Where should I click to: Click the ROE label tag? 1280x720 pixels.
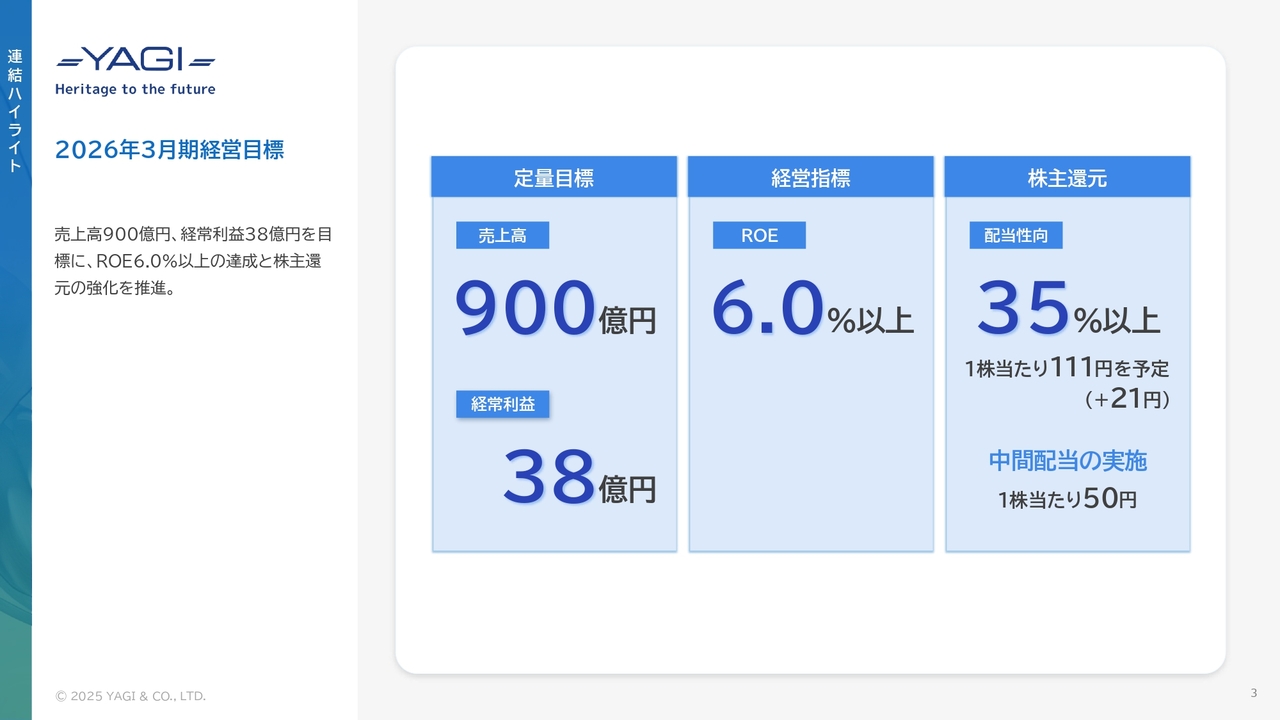pos(759,236)
